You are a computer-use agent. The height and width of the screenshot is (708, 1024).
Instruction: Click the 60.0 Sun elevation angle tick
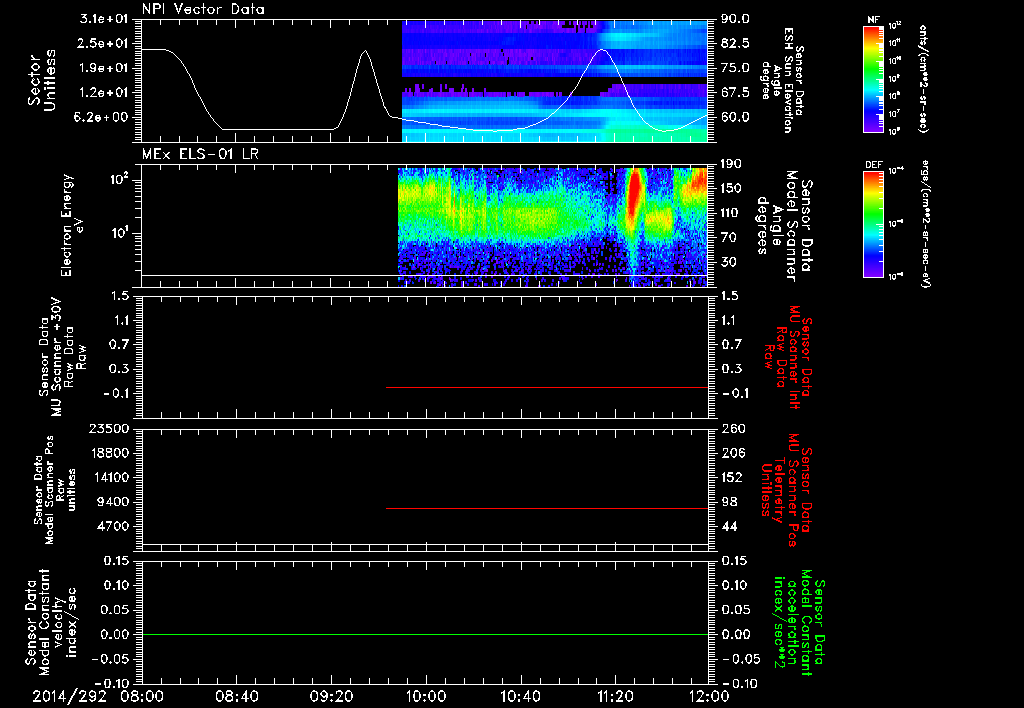coord(735,118)
